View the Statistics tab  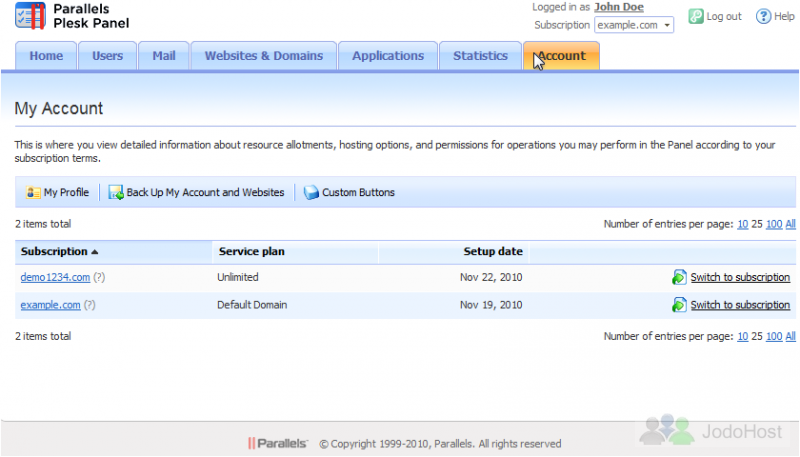[x=480, y=56]
